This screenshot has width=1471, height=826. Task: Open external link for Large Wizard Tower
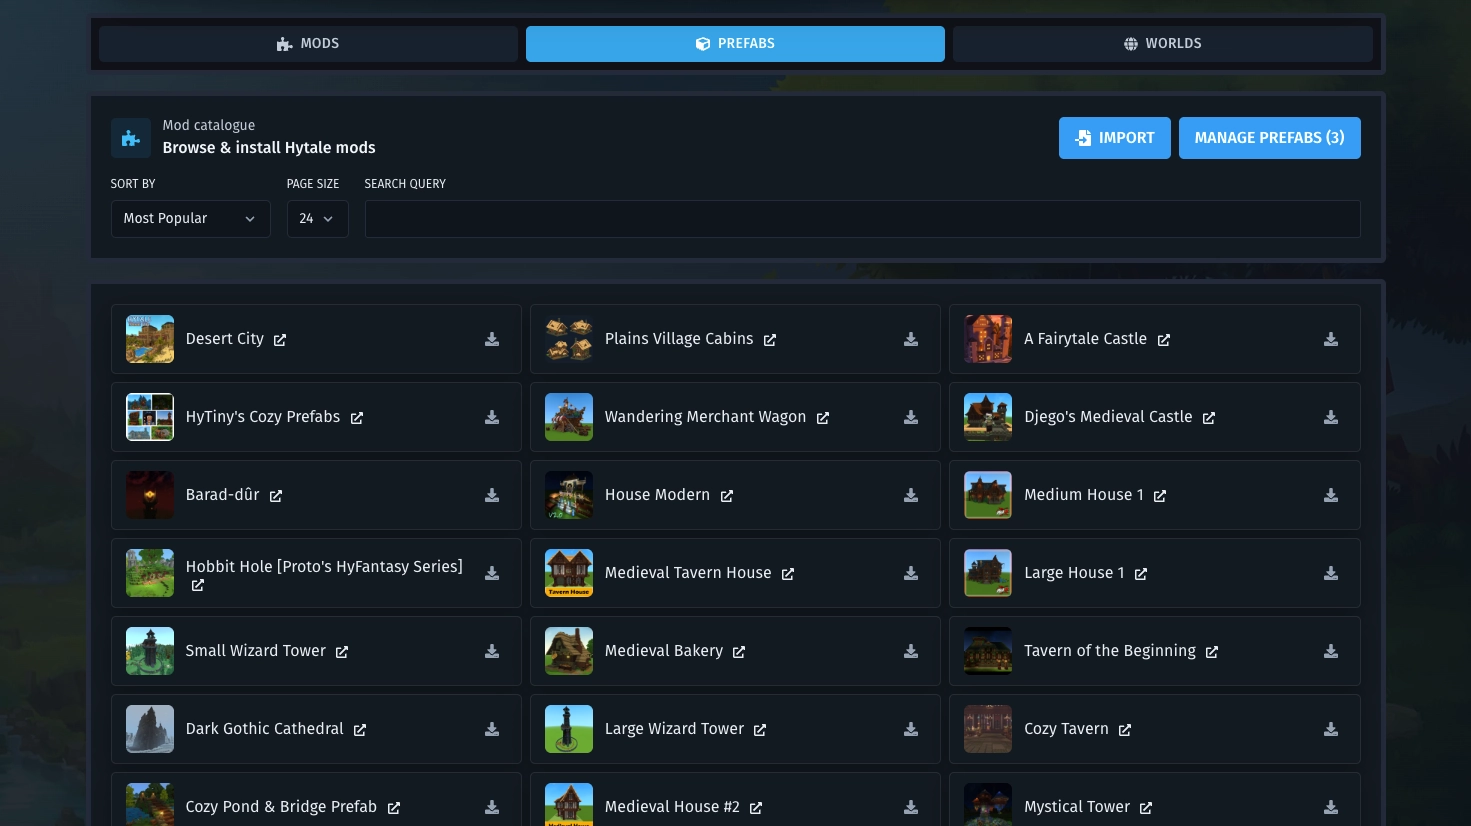[760, 730]
